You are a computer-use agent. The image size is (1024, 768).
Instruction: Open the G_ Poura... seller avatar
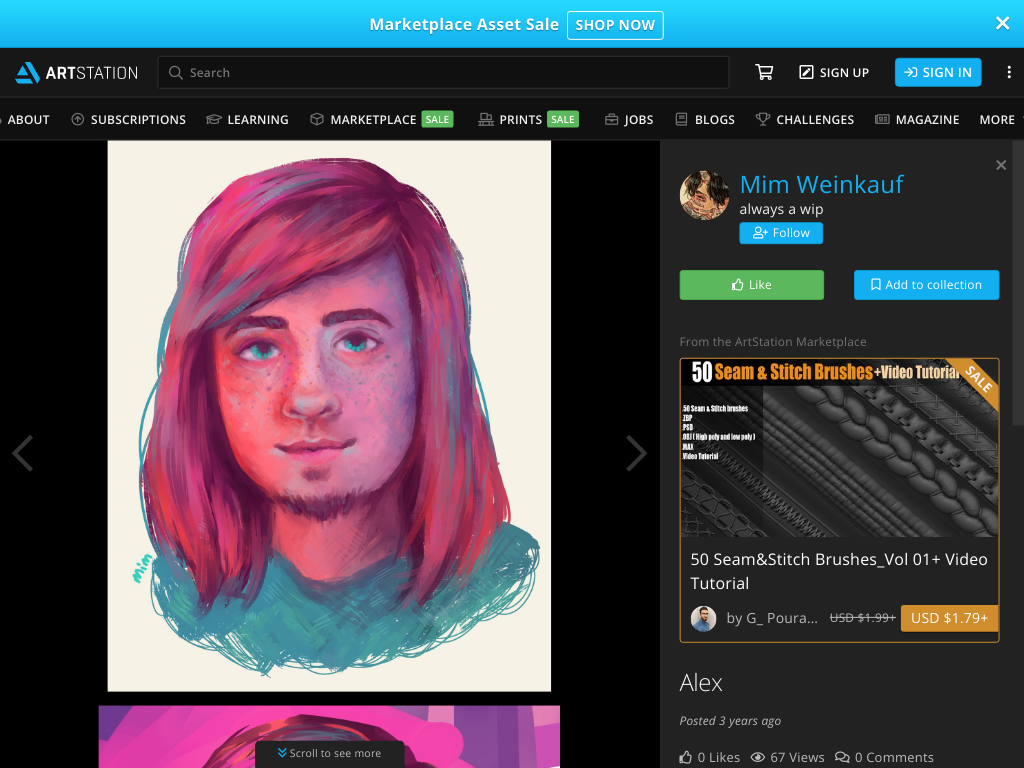703,618
